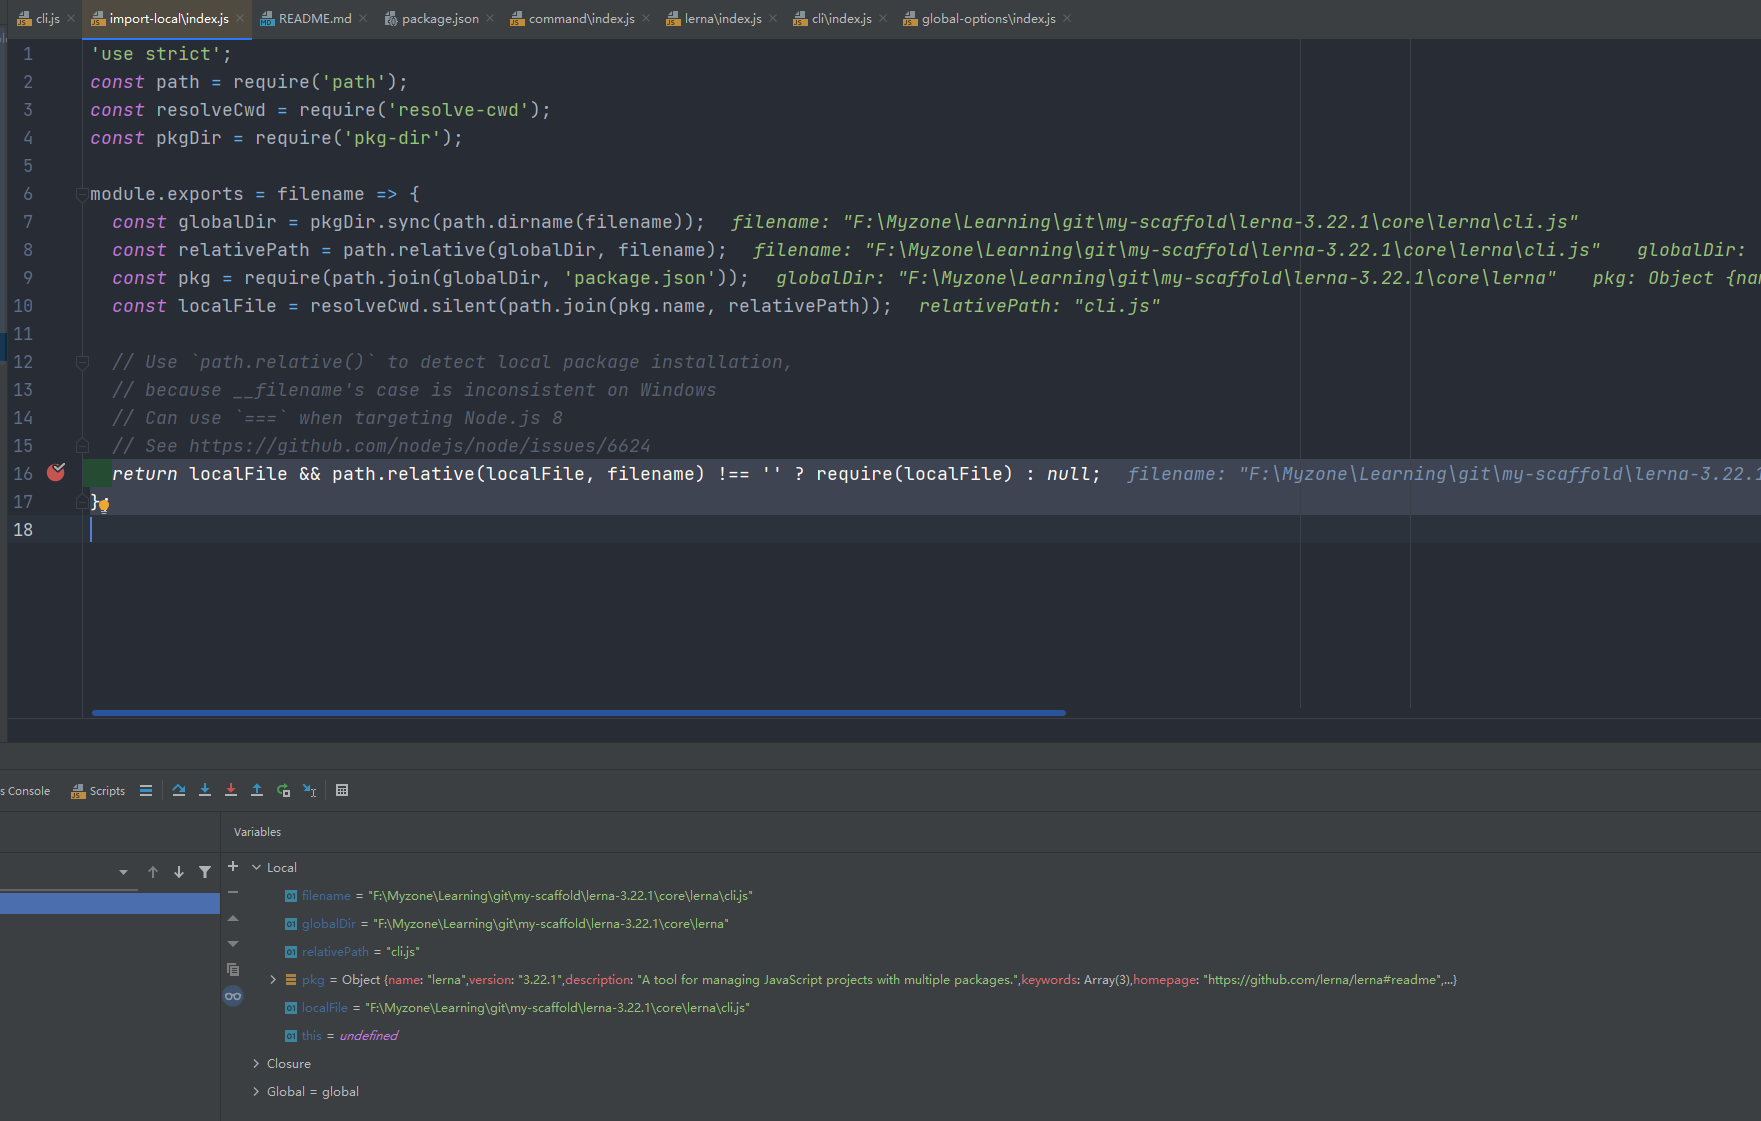The image size is (1761, 1121).
Task: Expand the pkg object variable
Action: coord(273,980)
